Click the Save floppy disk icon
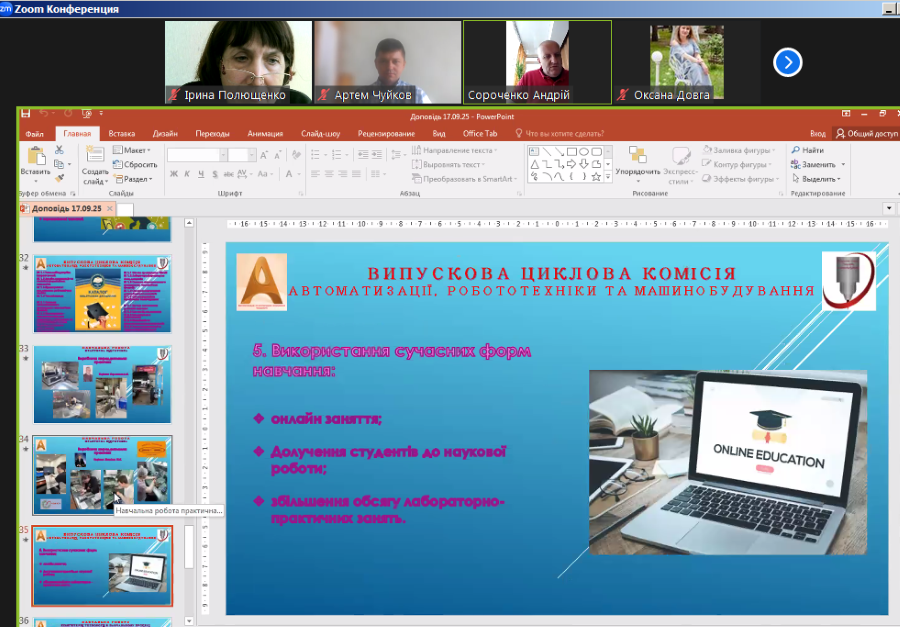The height and width of the screenshot is (627, 900). pos(26,114)
